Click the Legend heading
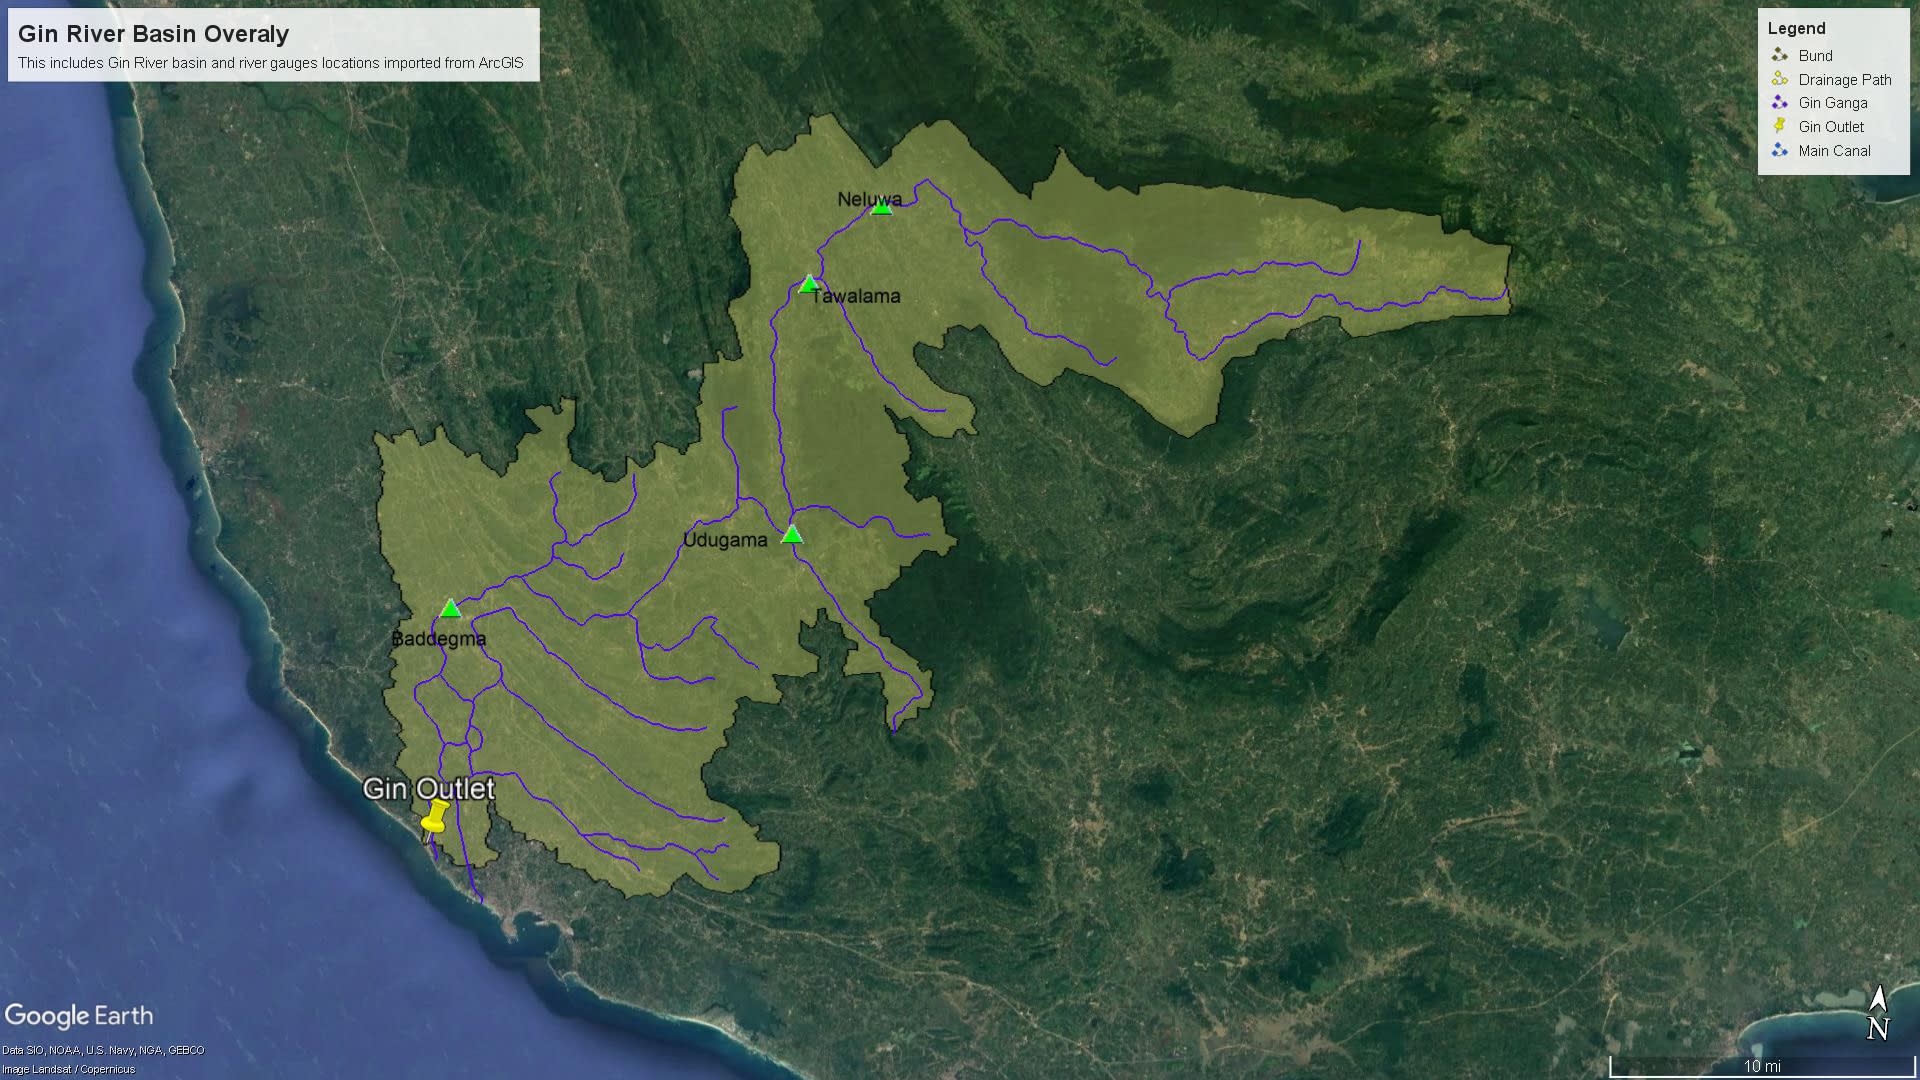The image size is (1920, 1080). [1796, 28]
